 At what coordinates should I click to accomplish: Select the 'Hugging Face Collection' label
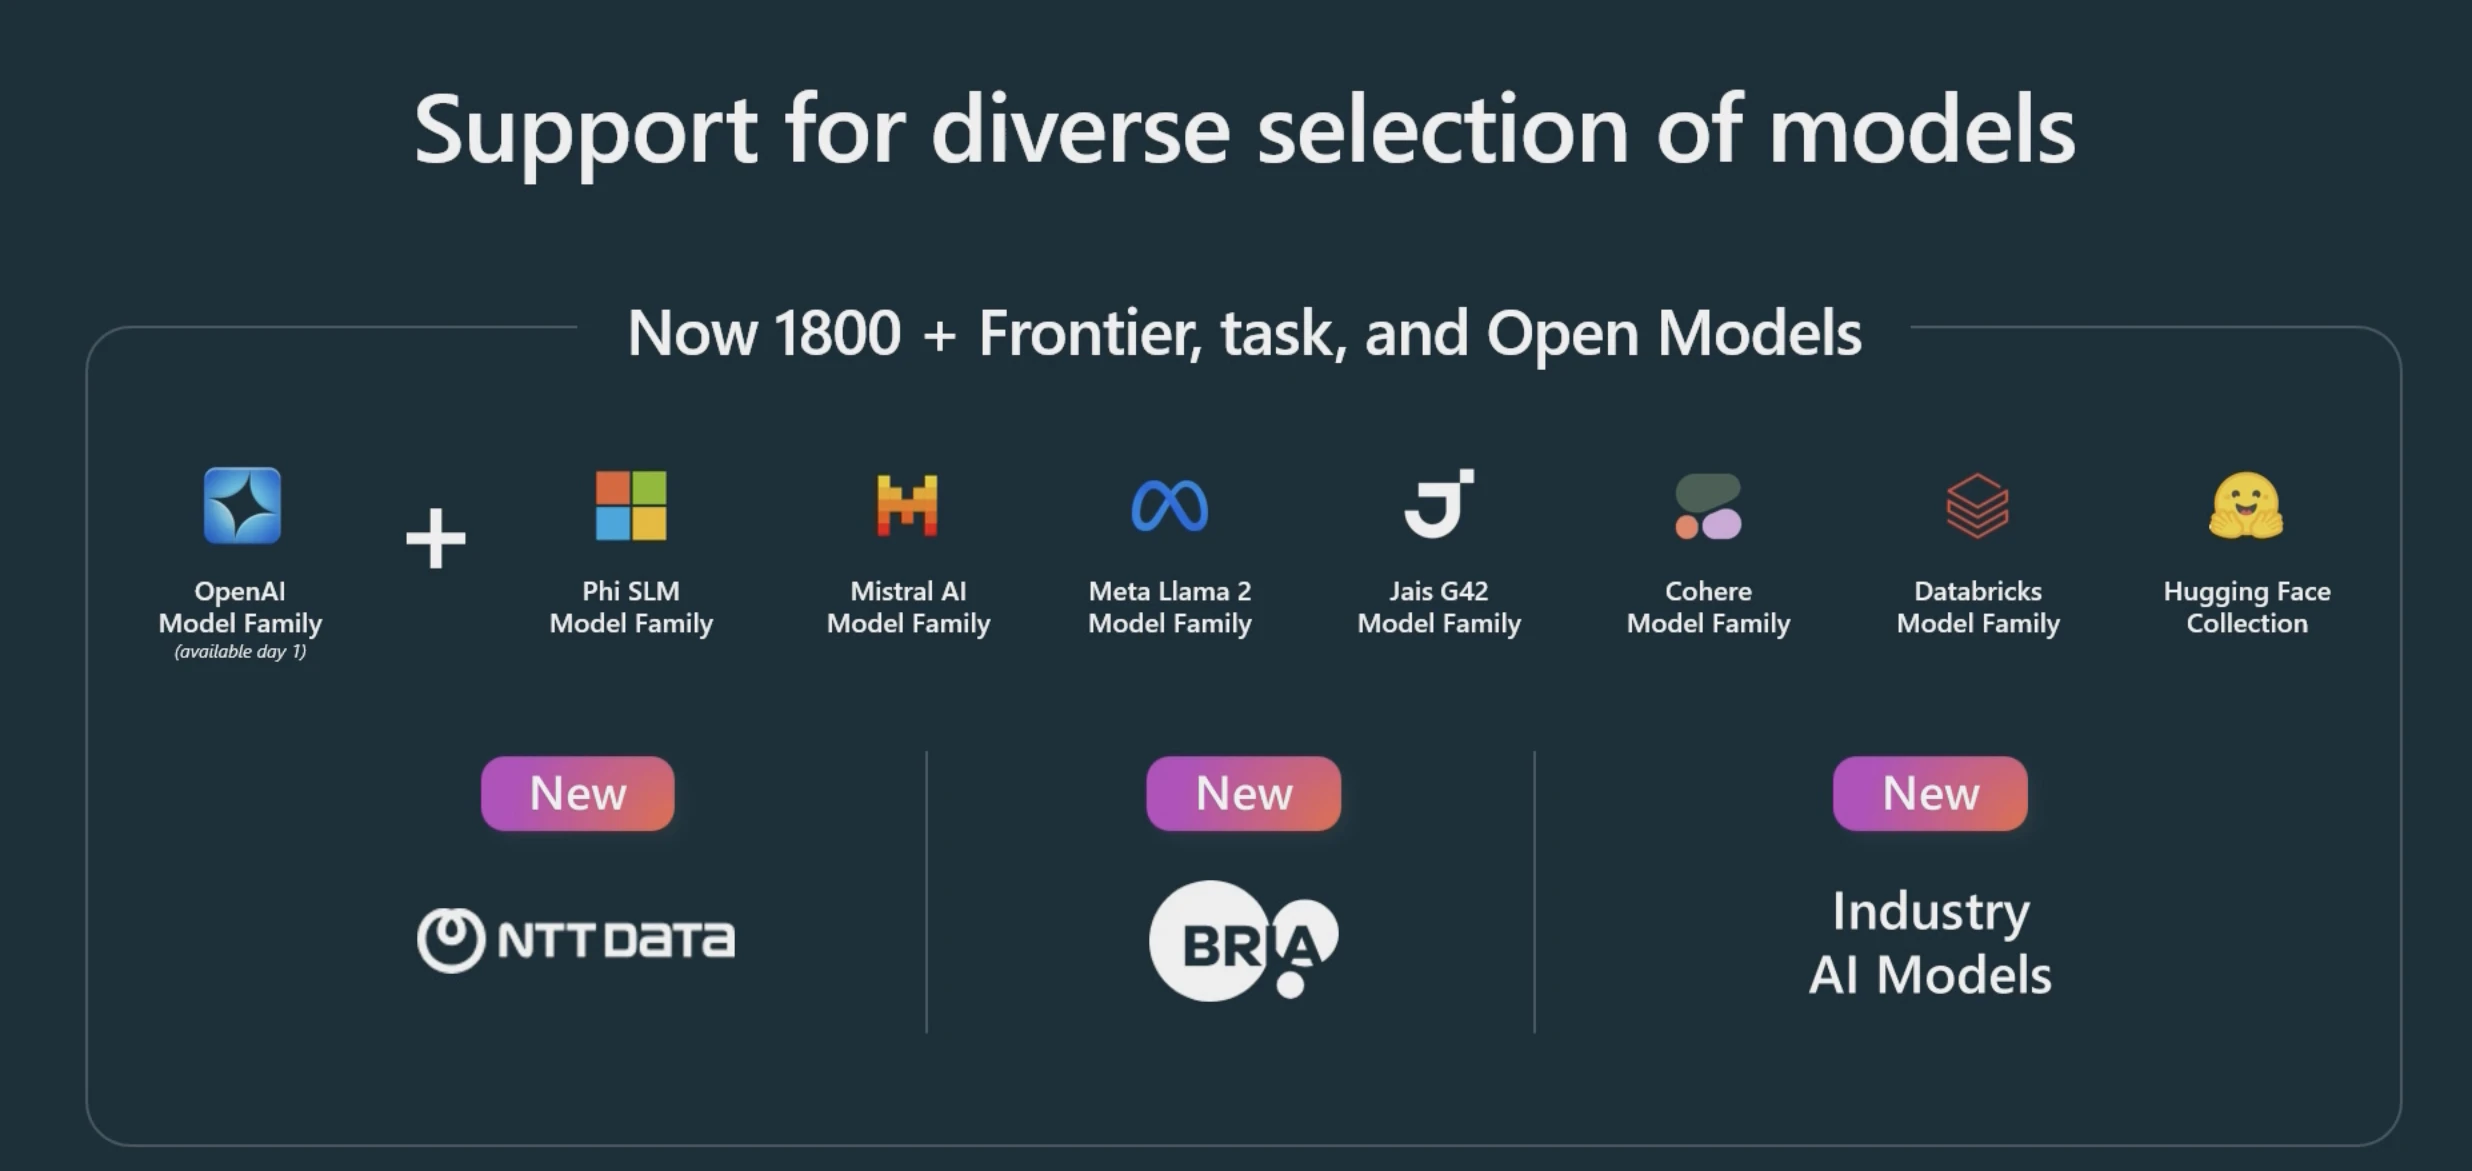pyautogui.click(x=2247, y=607)
